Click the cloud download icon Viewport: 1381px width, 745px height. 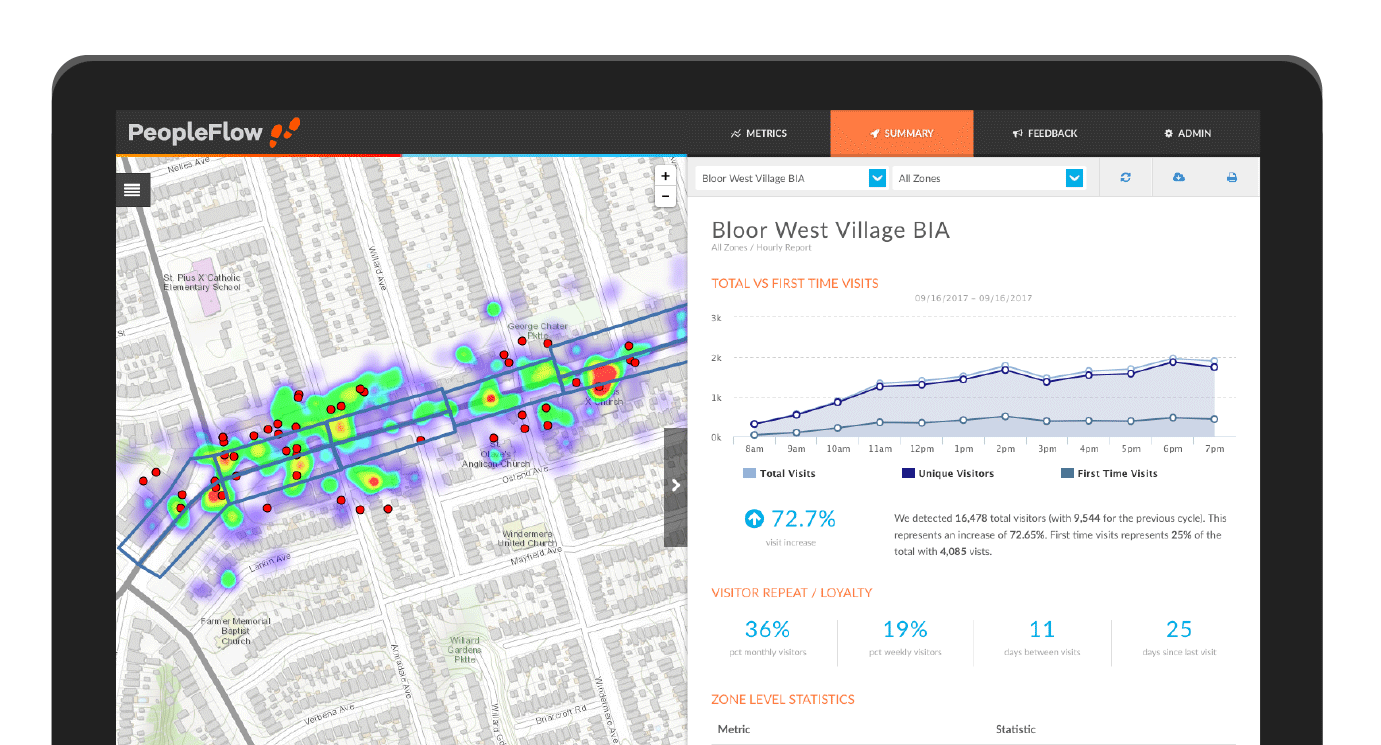1178,178
